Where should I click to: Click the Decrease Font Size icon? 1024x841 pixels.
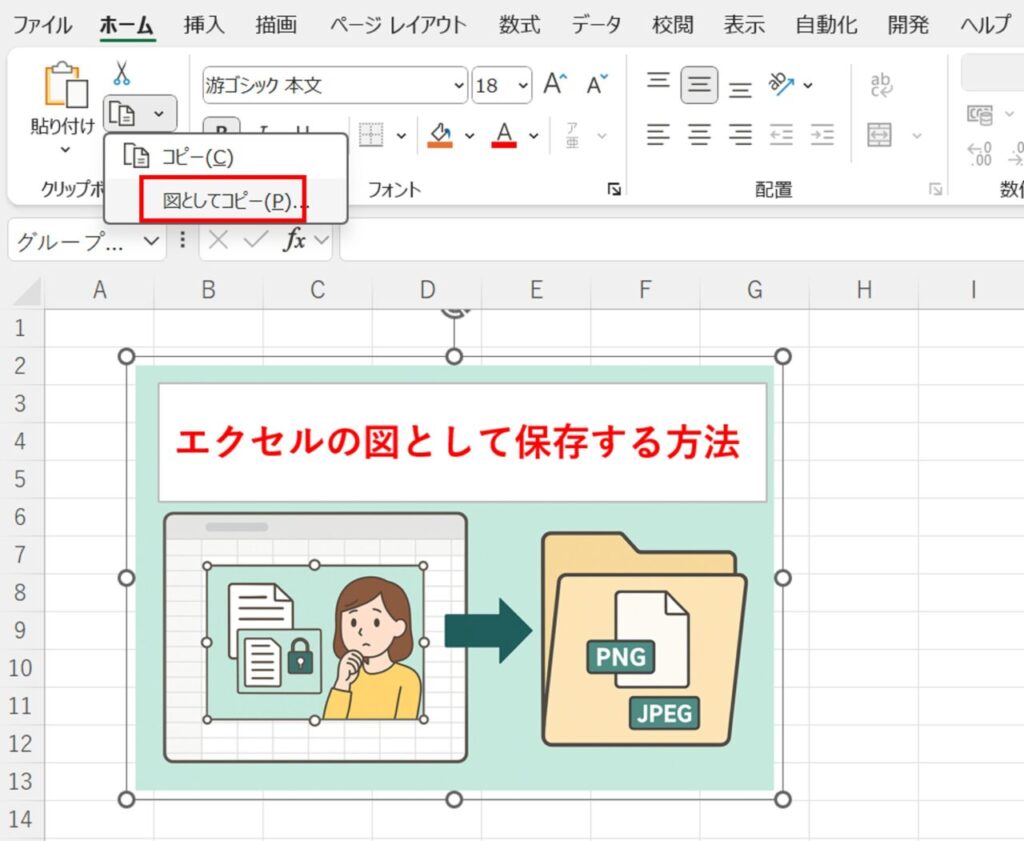(595, 84)
